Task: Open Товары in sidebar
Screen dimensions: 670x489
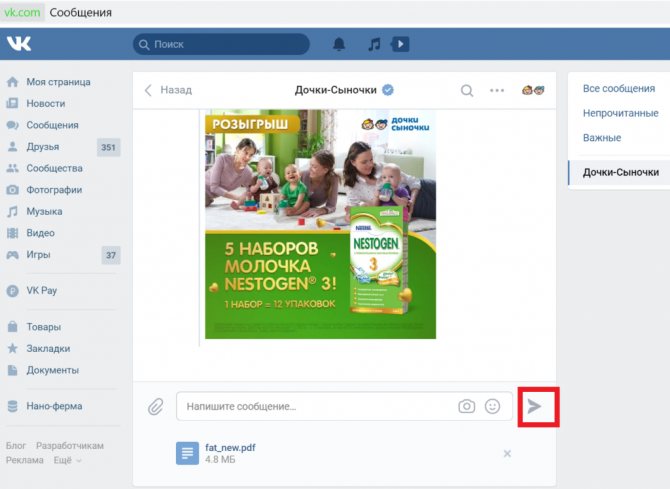Action: point(44,327)
